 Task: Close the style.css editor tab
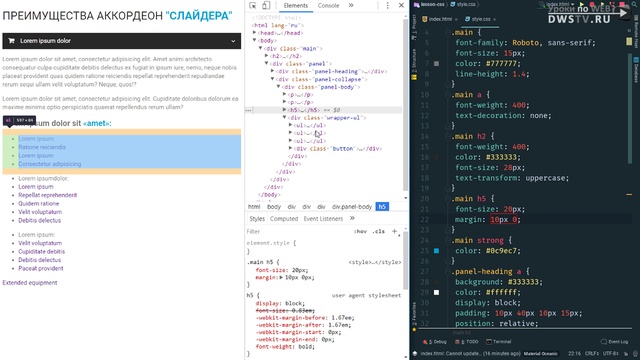click(x=494, y=20)
